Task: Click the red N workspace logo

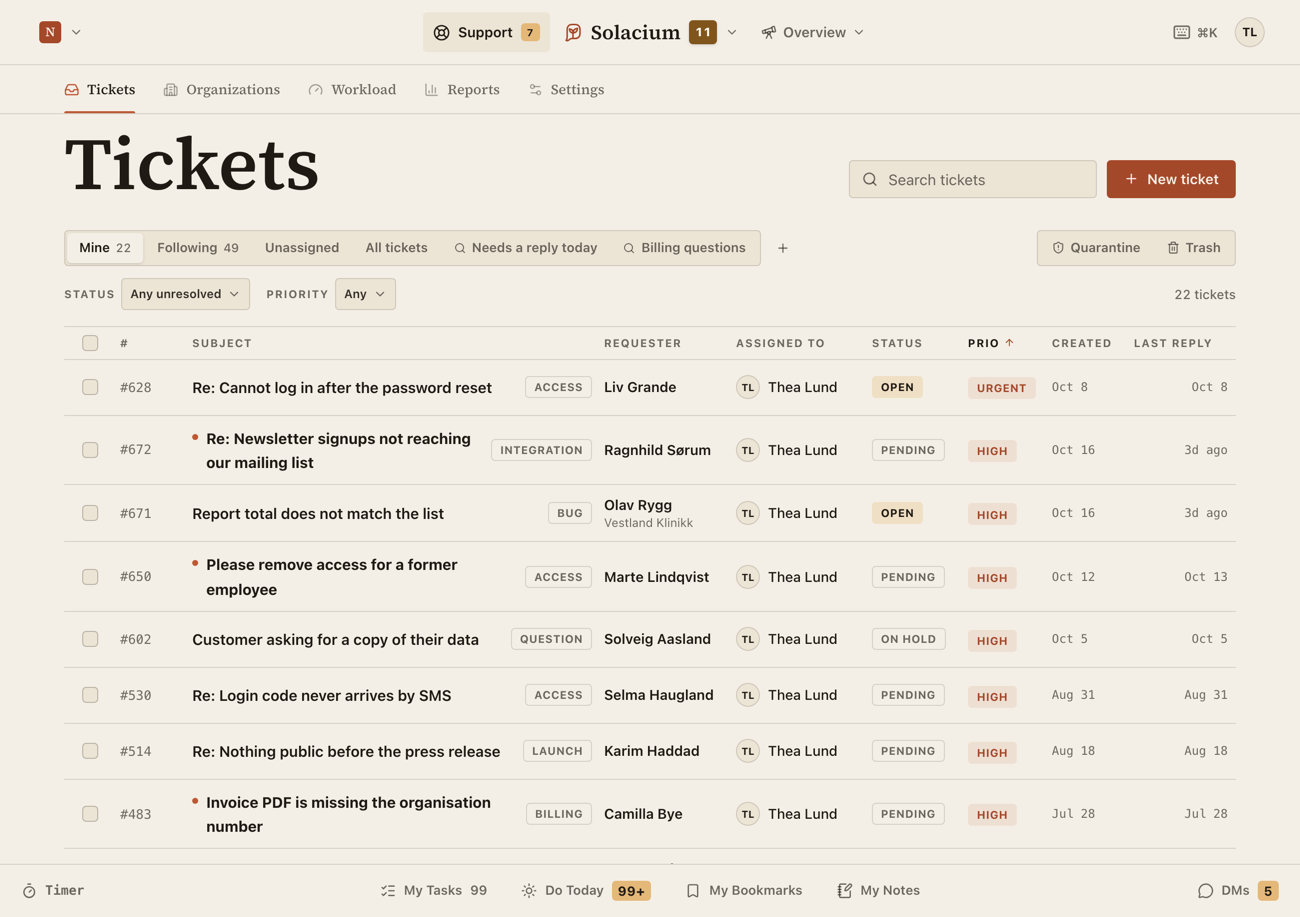Action: point(50,32)
